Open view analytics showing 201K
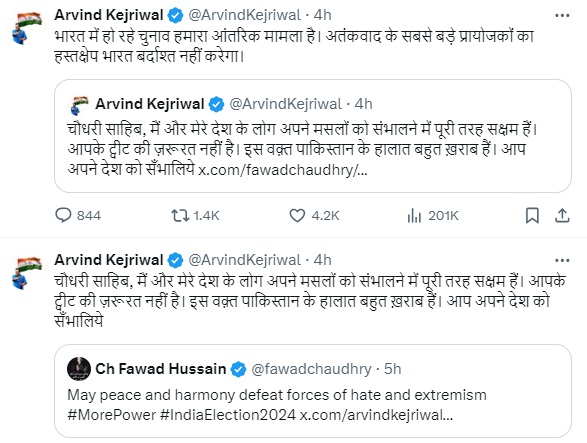 (414, 216)
